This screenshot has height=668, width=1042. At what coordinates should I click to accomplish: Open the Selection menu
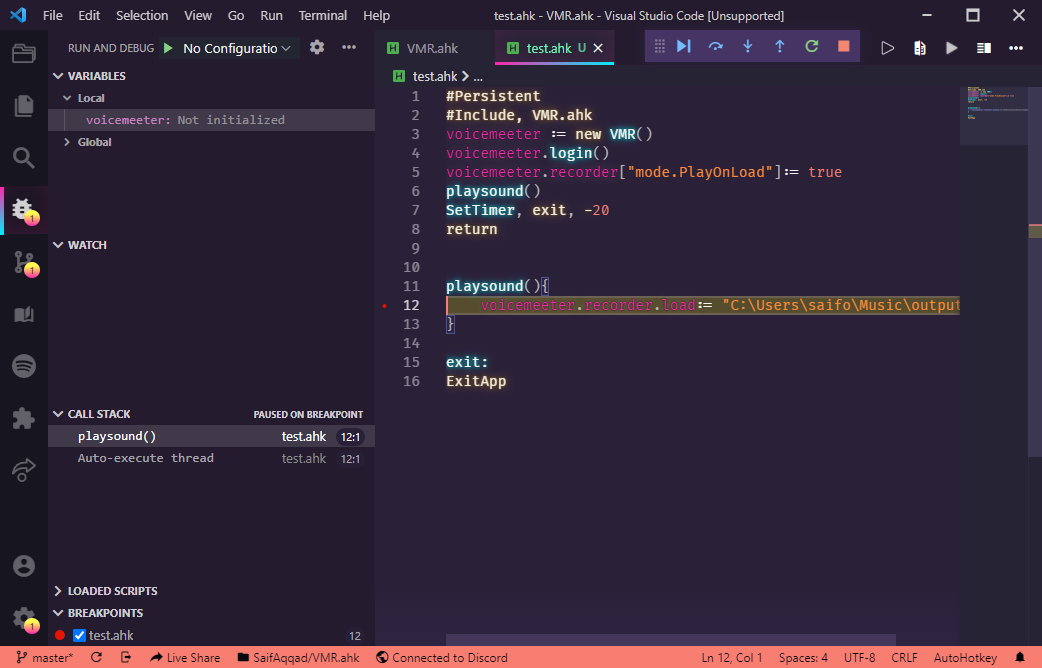[x=142, y=15]
